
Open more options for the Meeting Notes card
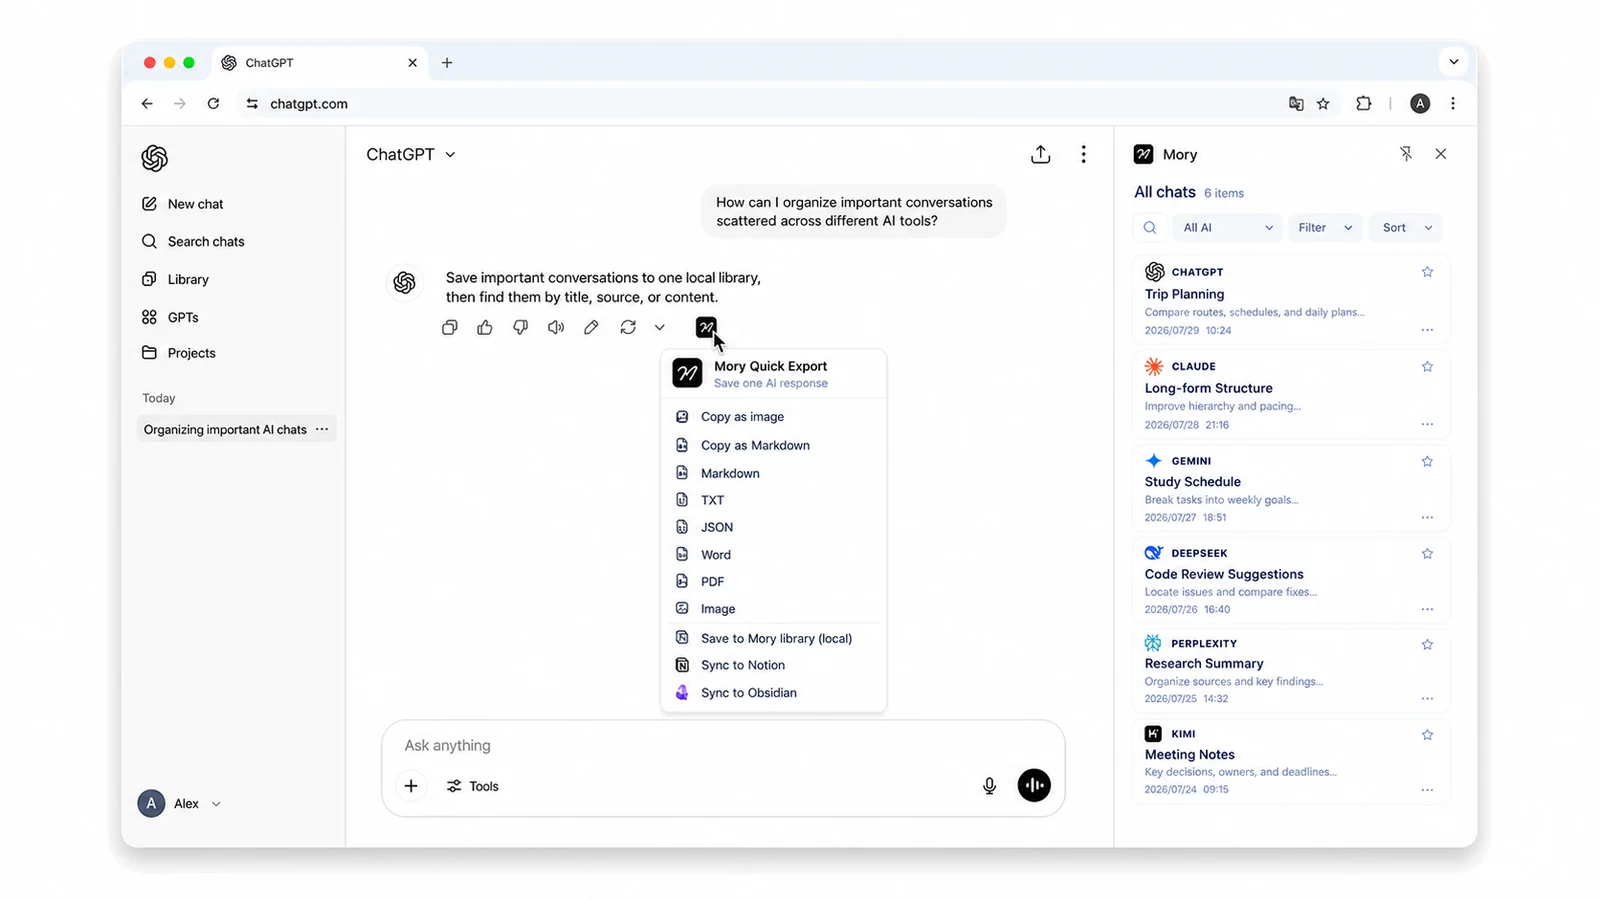click(x=1427, y=789)
